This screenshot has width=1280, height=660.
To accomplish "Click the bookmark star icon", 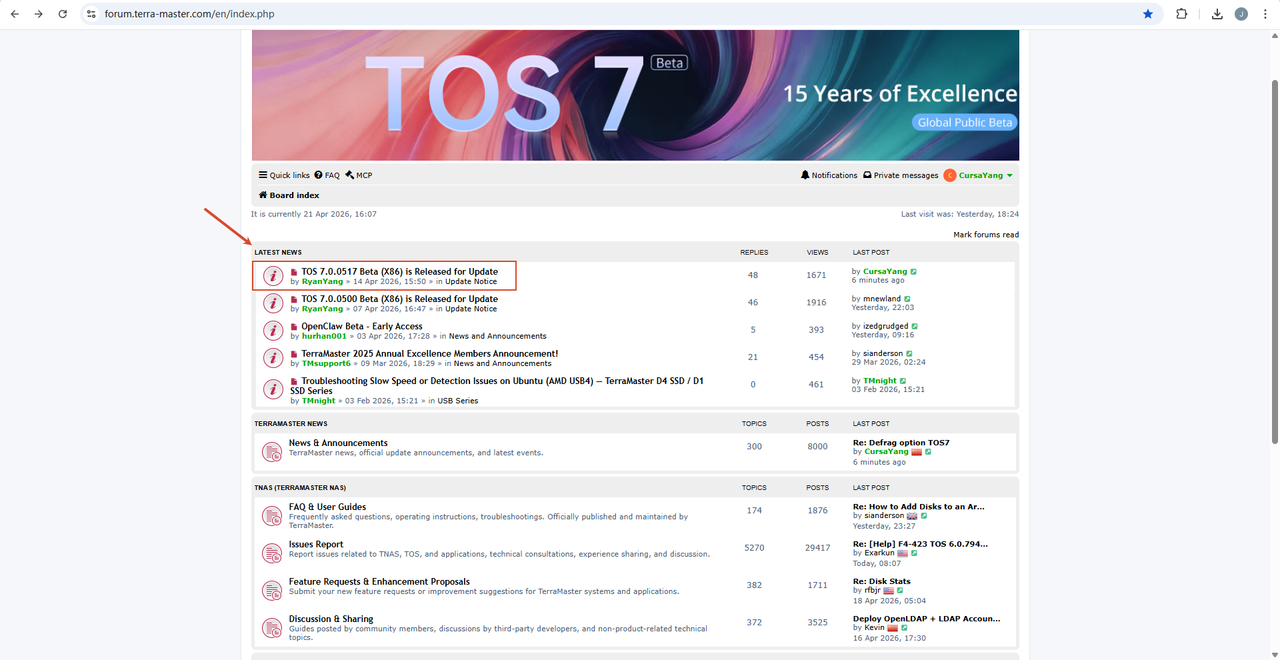I will pyautogui.click(x=1148, y=14).
